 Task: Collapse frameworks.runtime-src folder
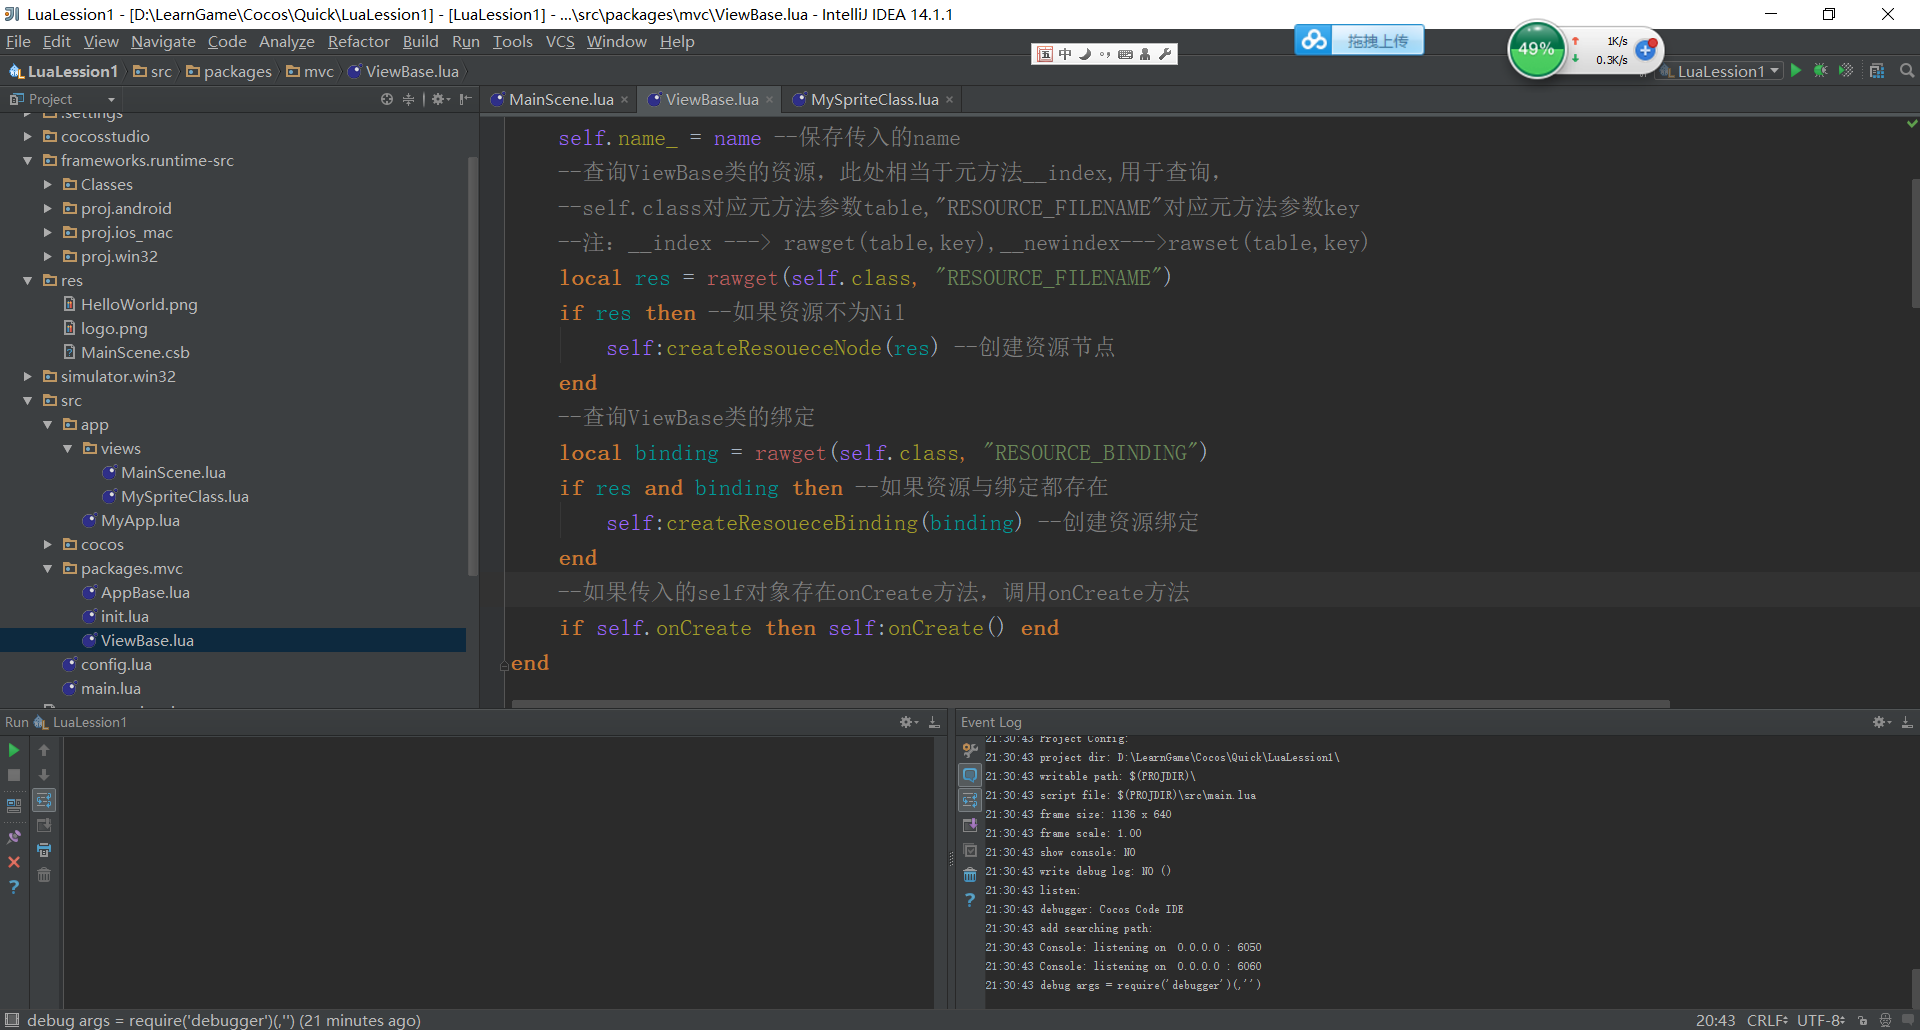click(x=28, y=161)
